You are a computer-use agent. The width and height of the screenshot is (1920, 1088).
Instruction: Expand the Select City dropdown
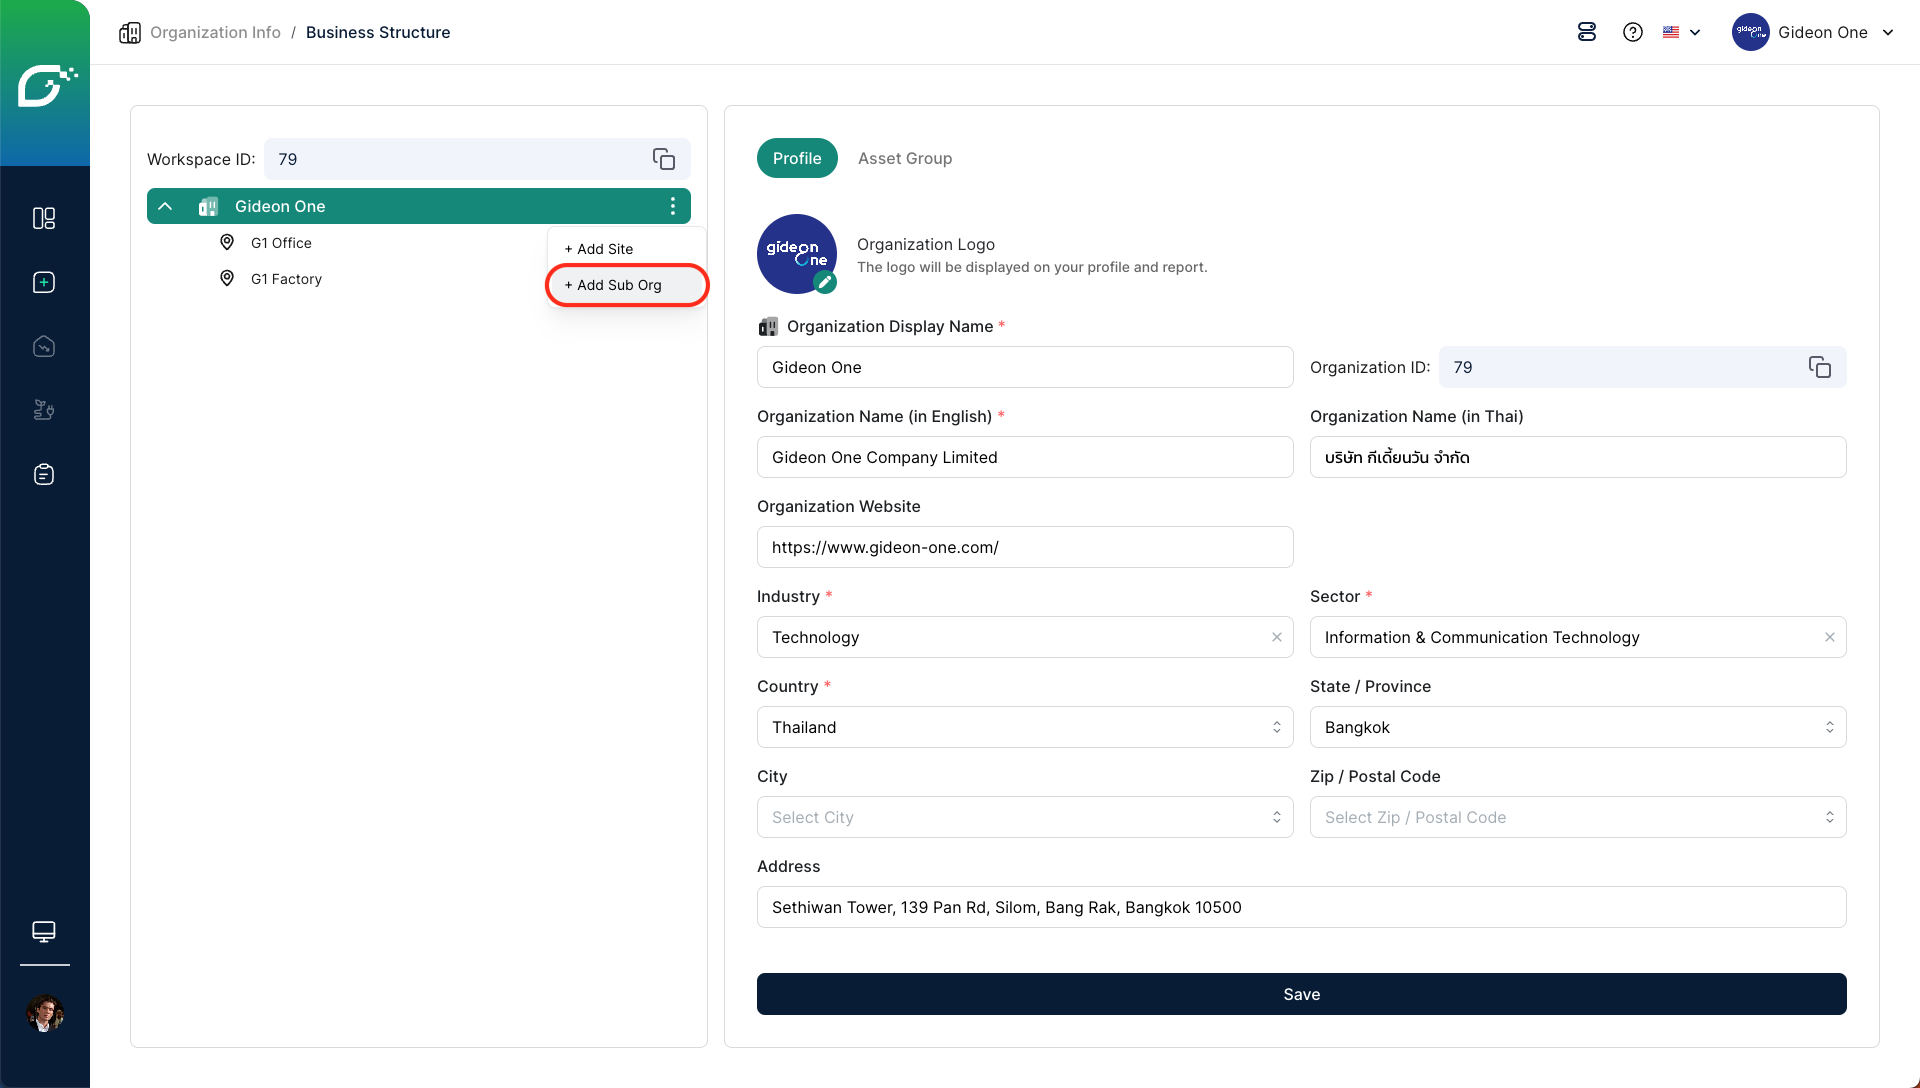(x=1024, y=817)
